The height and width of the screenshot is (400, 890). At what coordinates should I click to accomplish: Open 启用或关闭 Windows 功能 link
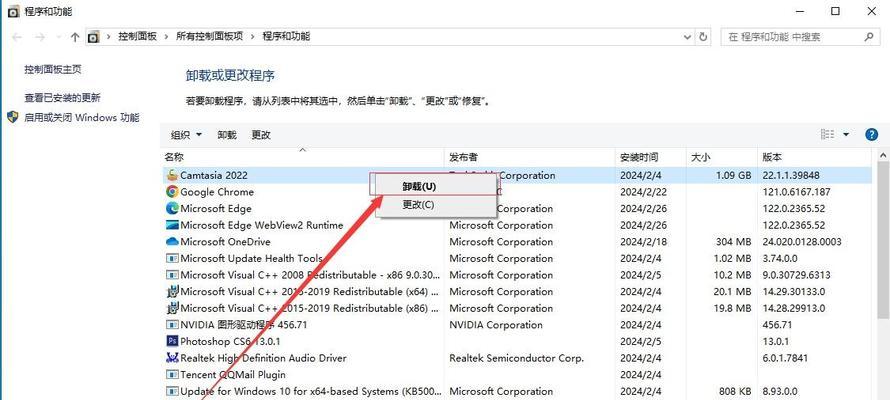tap(81, 117)
